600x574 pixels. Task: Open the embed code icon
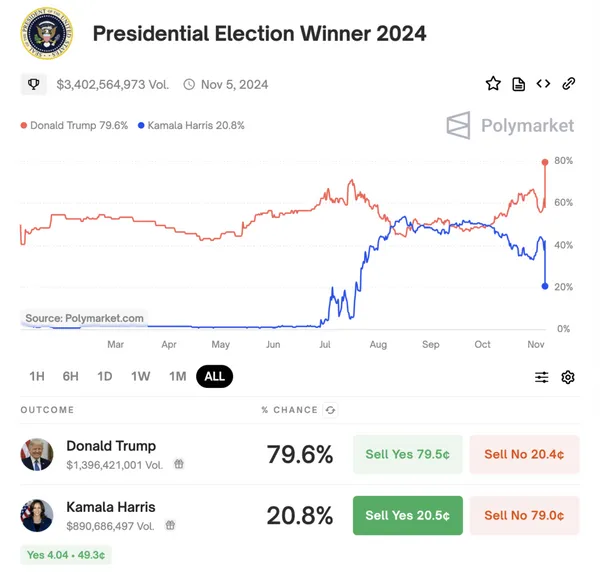point(543,84)
